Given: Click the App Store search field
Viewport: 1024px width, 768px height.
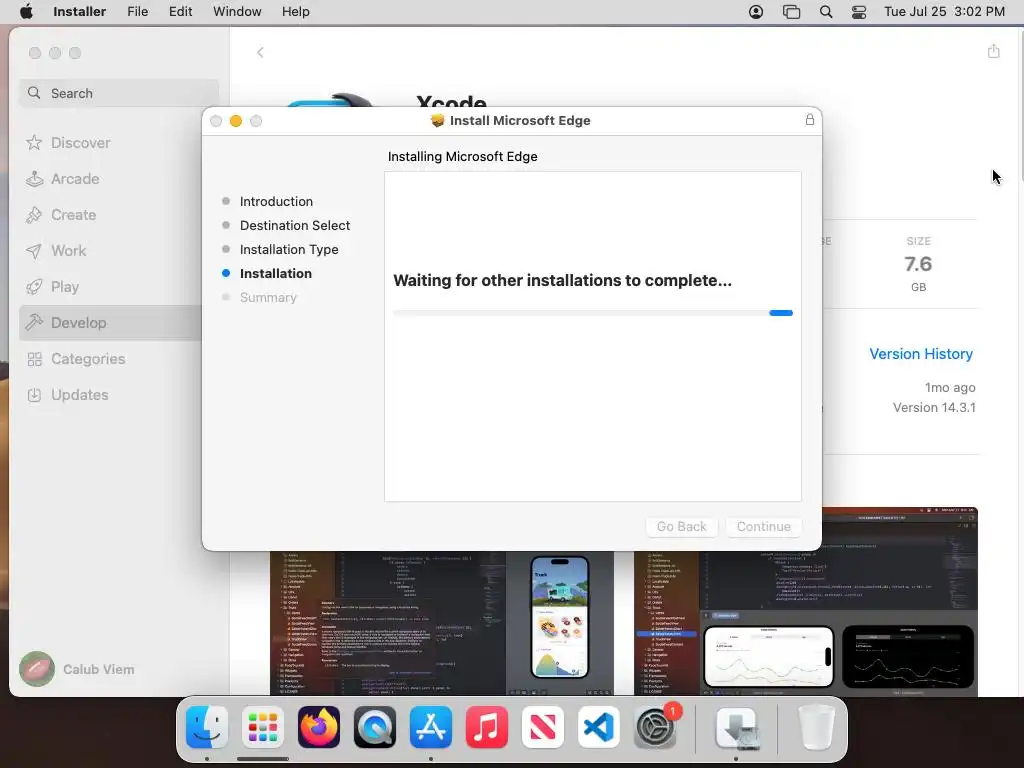Looking at the screenshot, I should point(119,93).
